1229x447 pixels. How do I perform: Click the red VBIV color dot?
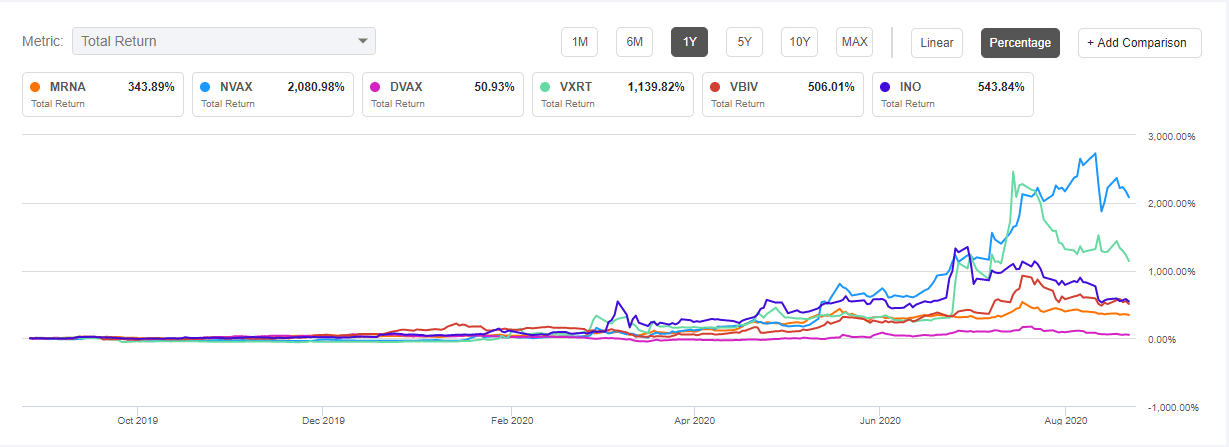[x=717, y=87]
